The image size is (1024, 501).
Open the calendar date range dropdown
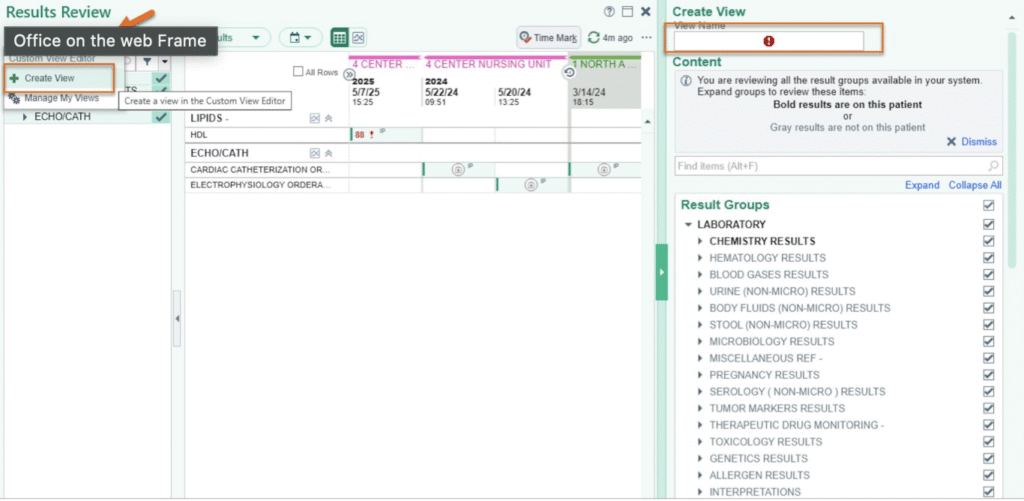click(300, 38)
